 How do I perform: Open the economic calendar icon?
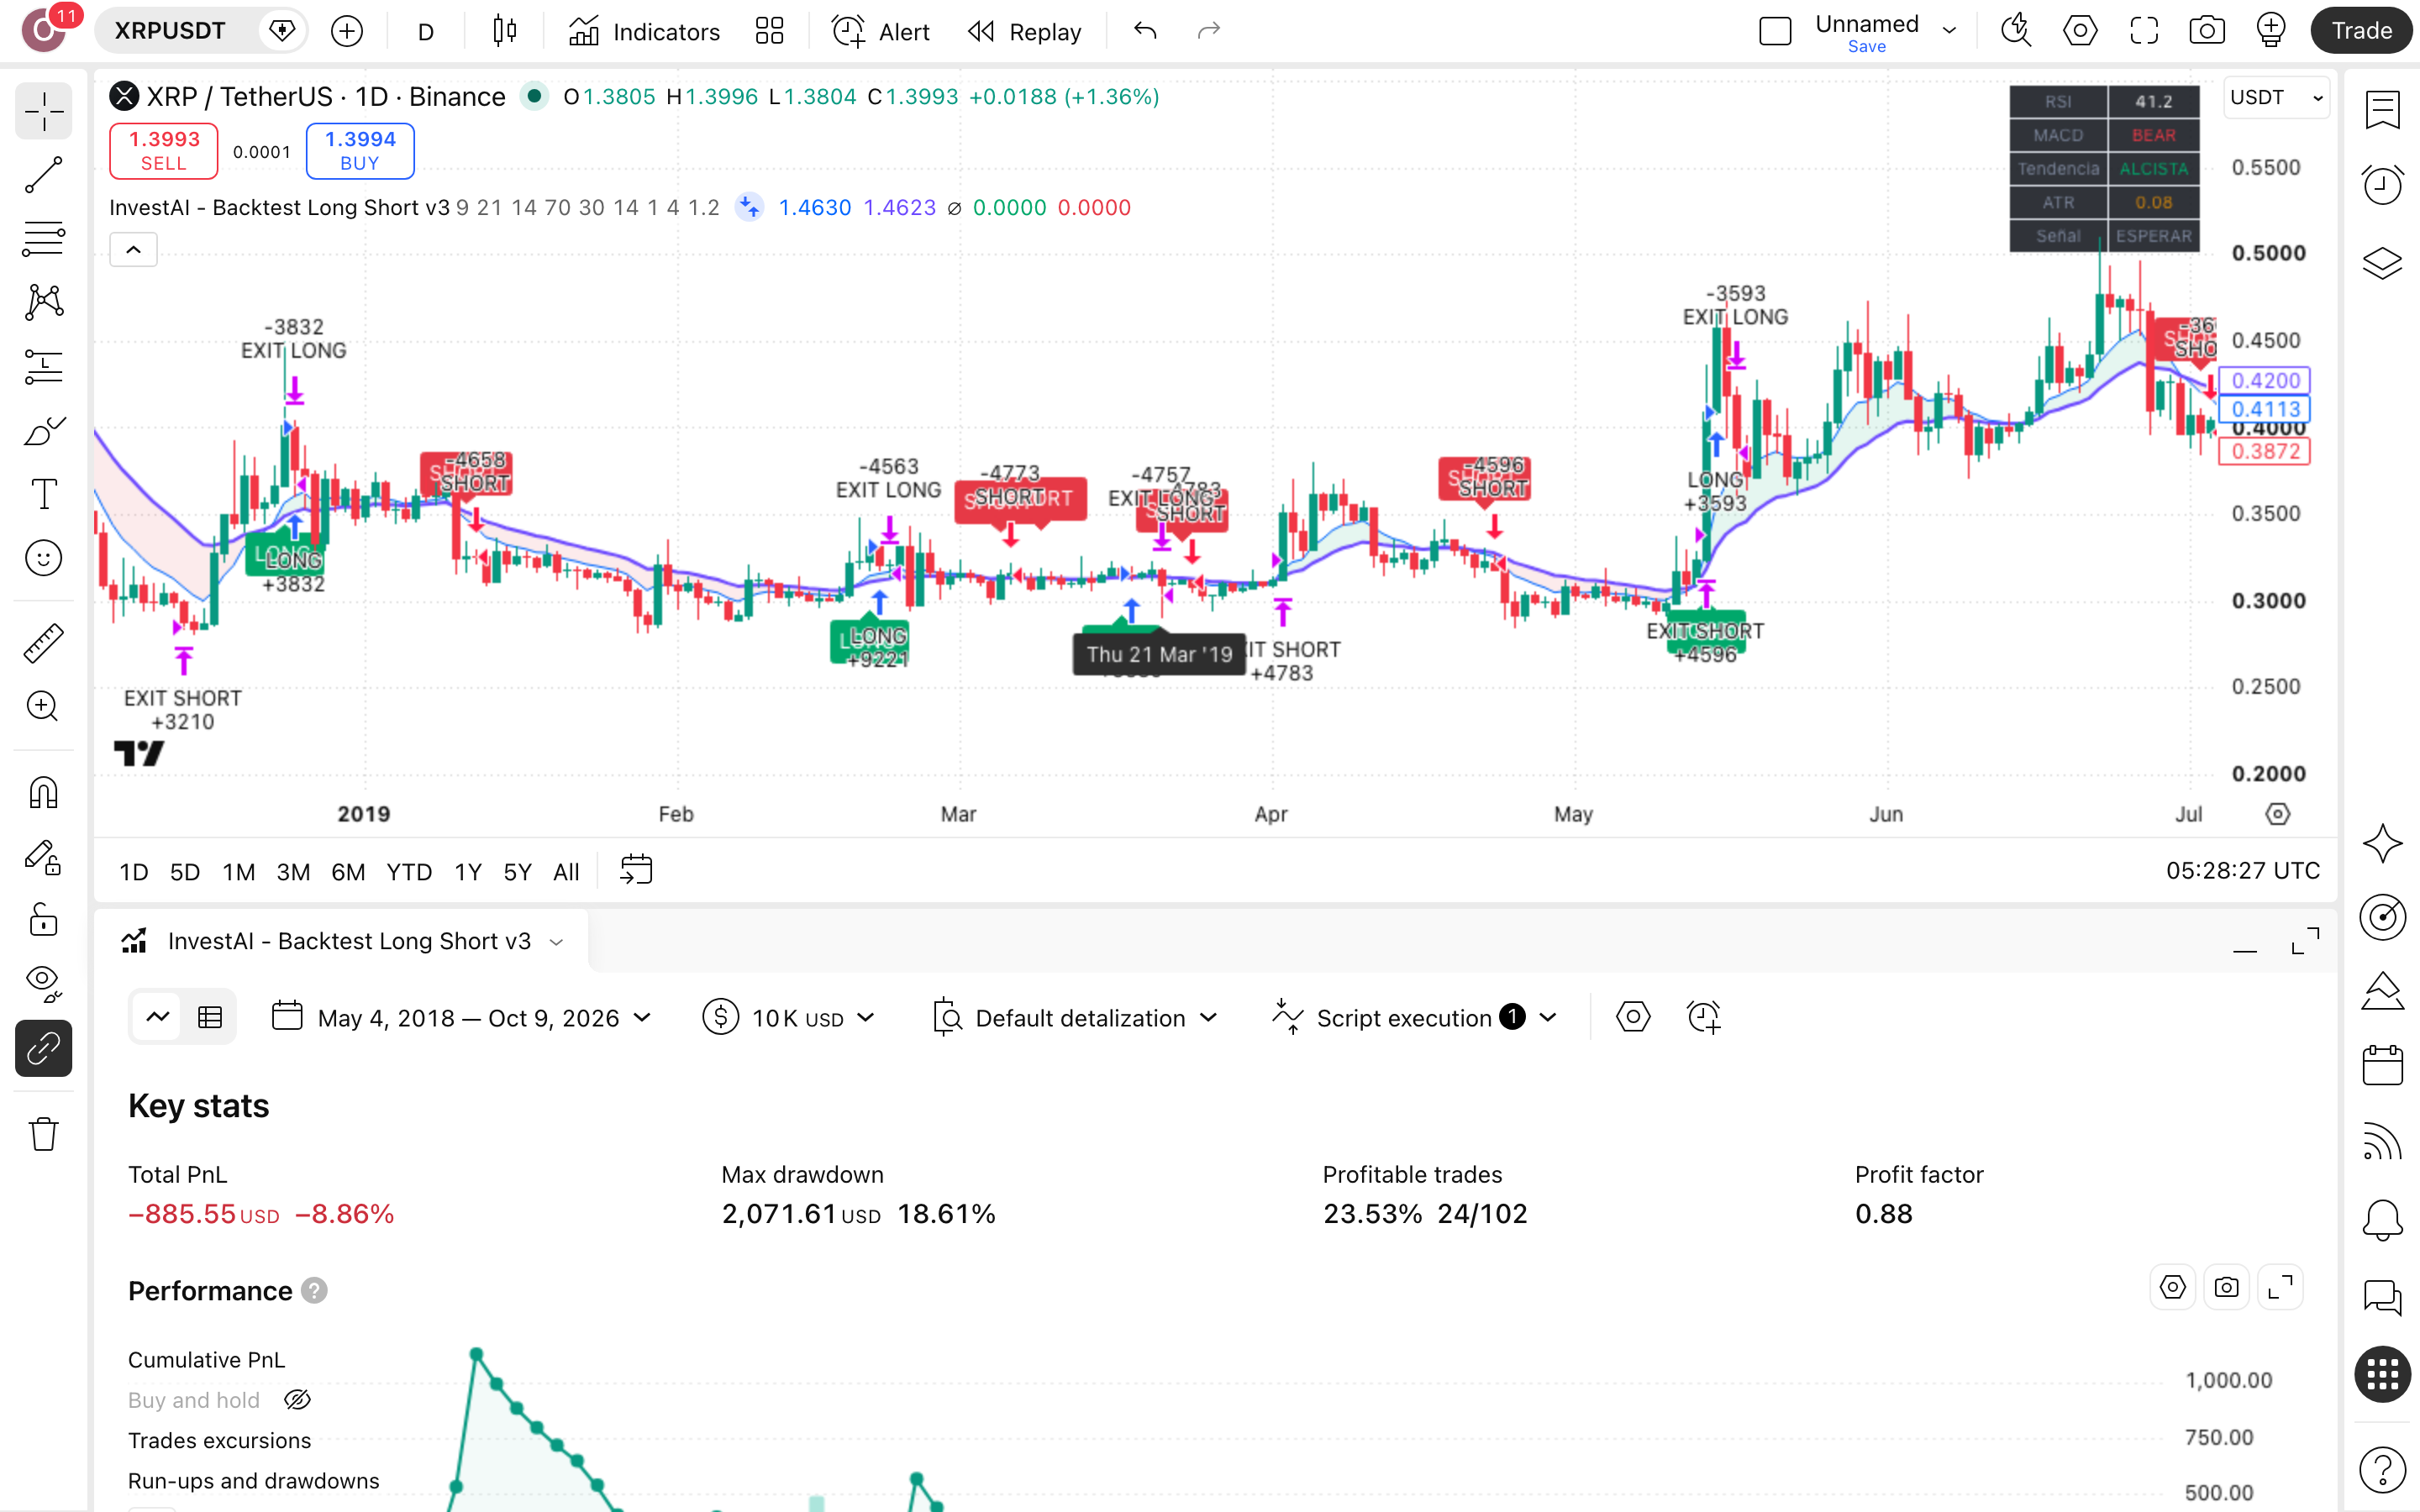point(2382,1065)
